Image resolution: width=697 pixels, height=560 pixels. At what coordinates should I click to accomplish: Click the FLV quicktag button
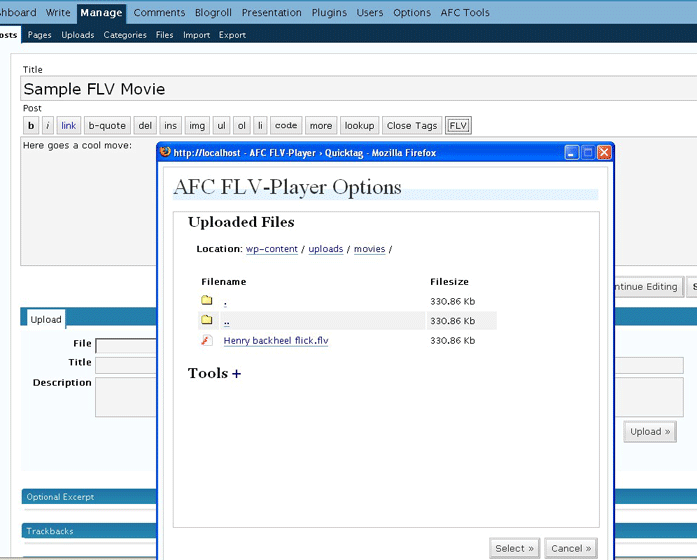click(458, 125)
